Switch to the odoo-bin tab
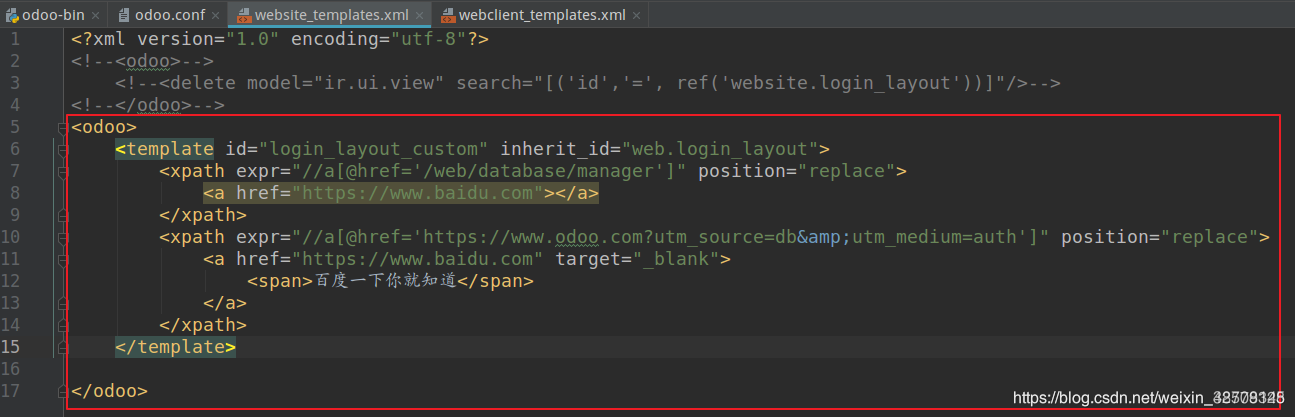Viewport: 1295px width, 417px height. [x=52, y=15]
